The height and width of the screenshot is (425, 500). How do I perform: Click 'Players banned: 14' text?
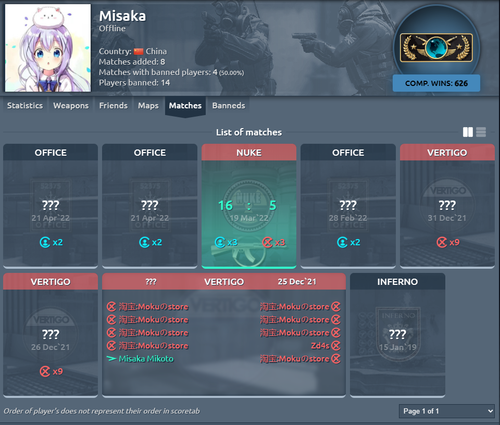[x=134, y=83]
